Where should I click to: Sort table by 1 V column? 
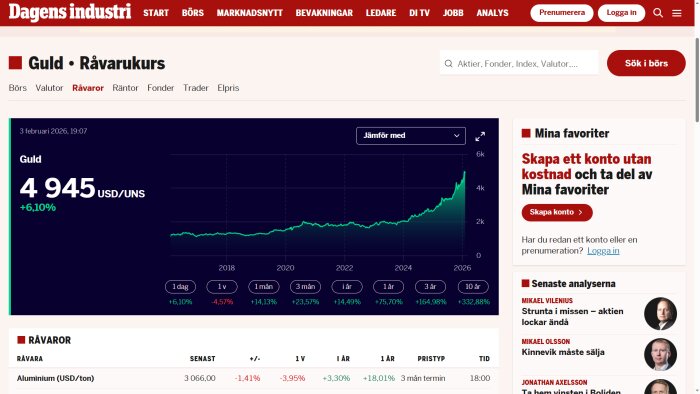[300, 359]
